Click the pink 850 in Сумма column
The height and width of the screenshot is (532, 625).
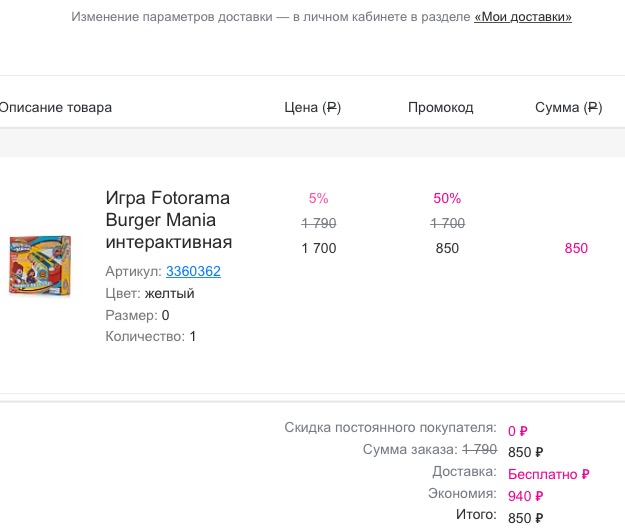[x=576, y=248]
